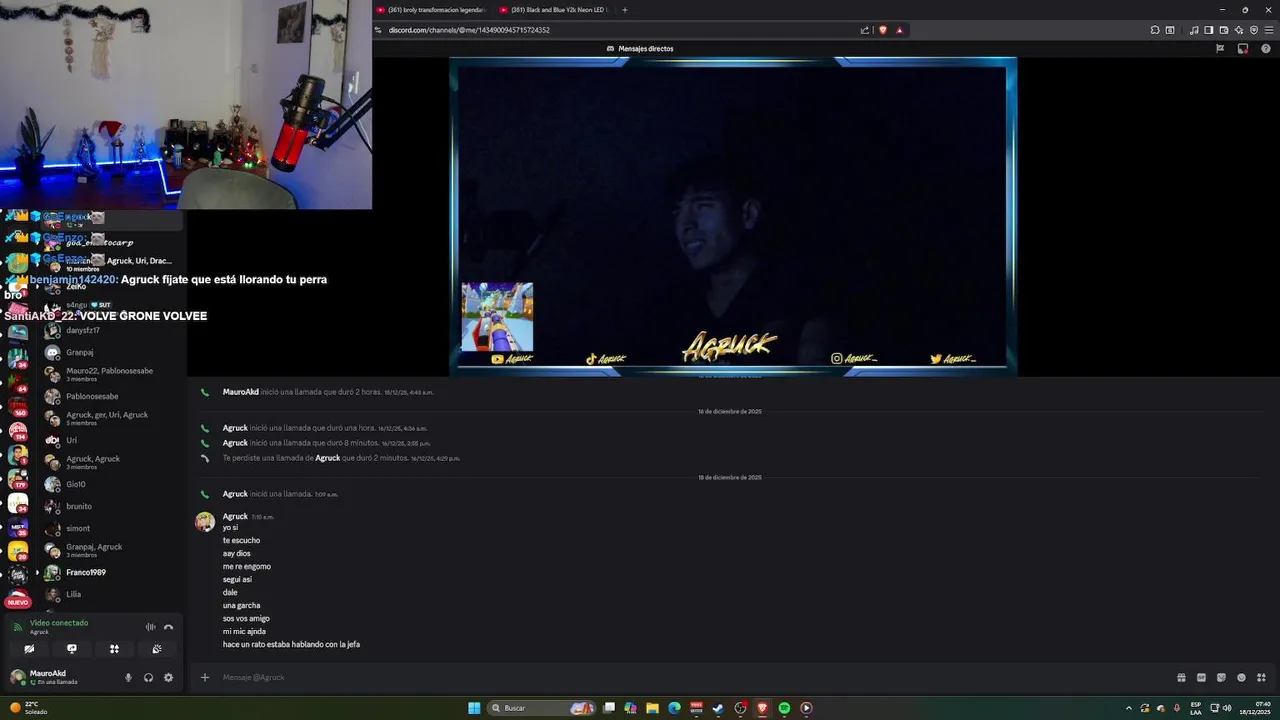1280x720 pixels.
Task: Open Spotify from the taskbar
Action: (784, 708)
